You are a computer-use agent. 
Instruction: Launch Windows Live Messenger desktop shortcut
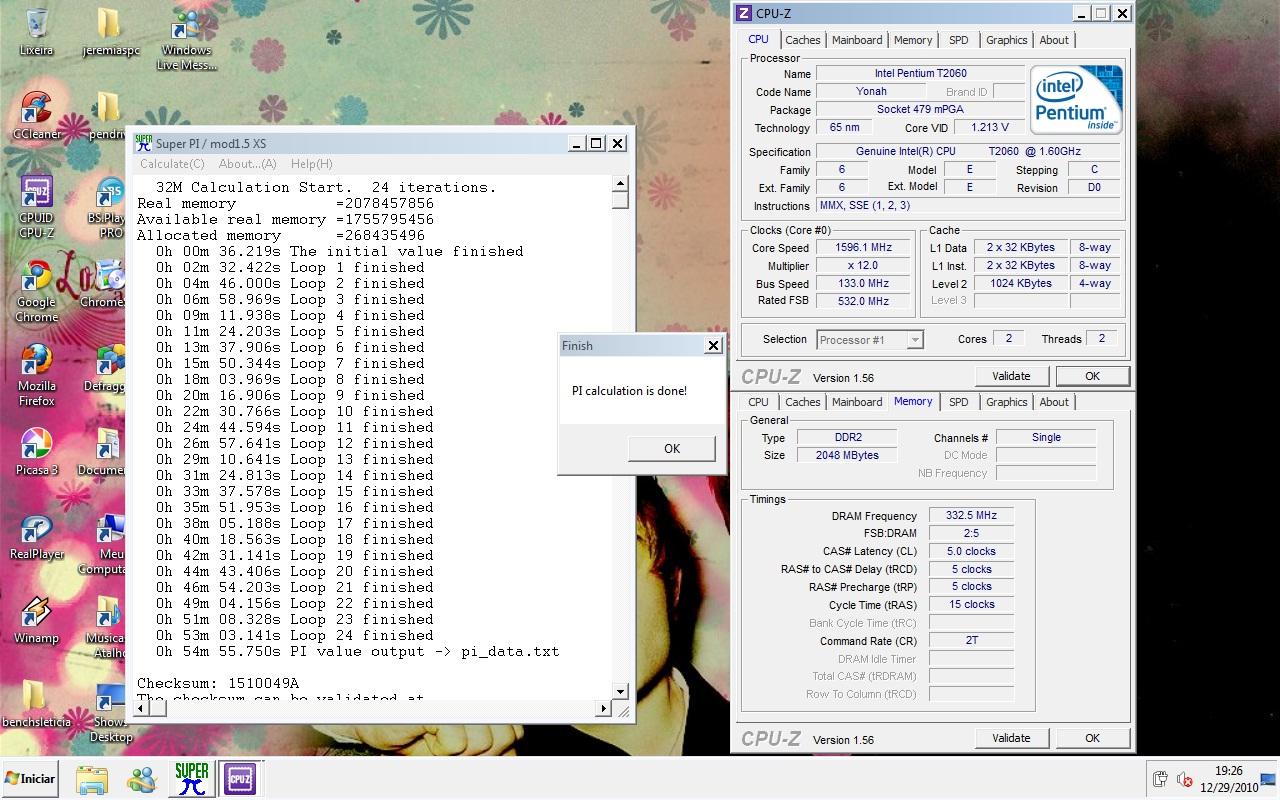coord(186,38)
